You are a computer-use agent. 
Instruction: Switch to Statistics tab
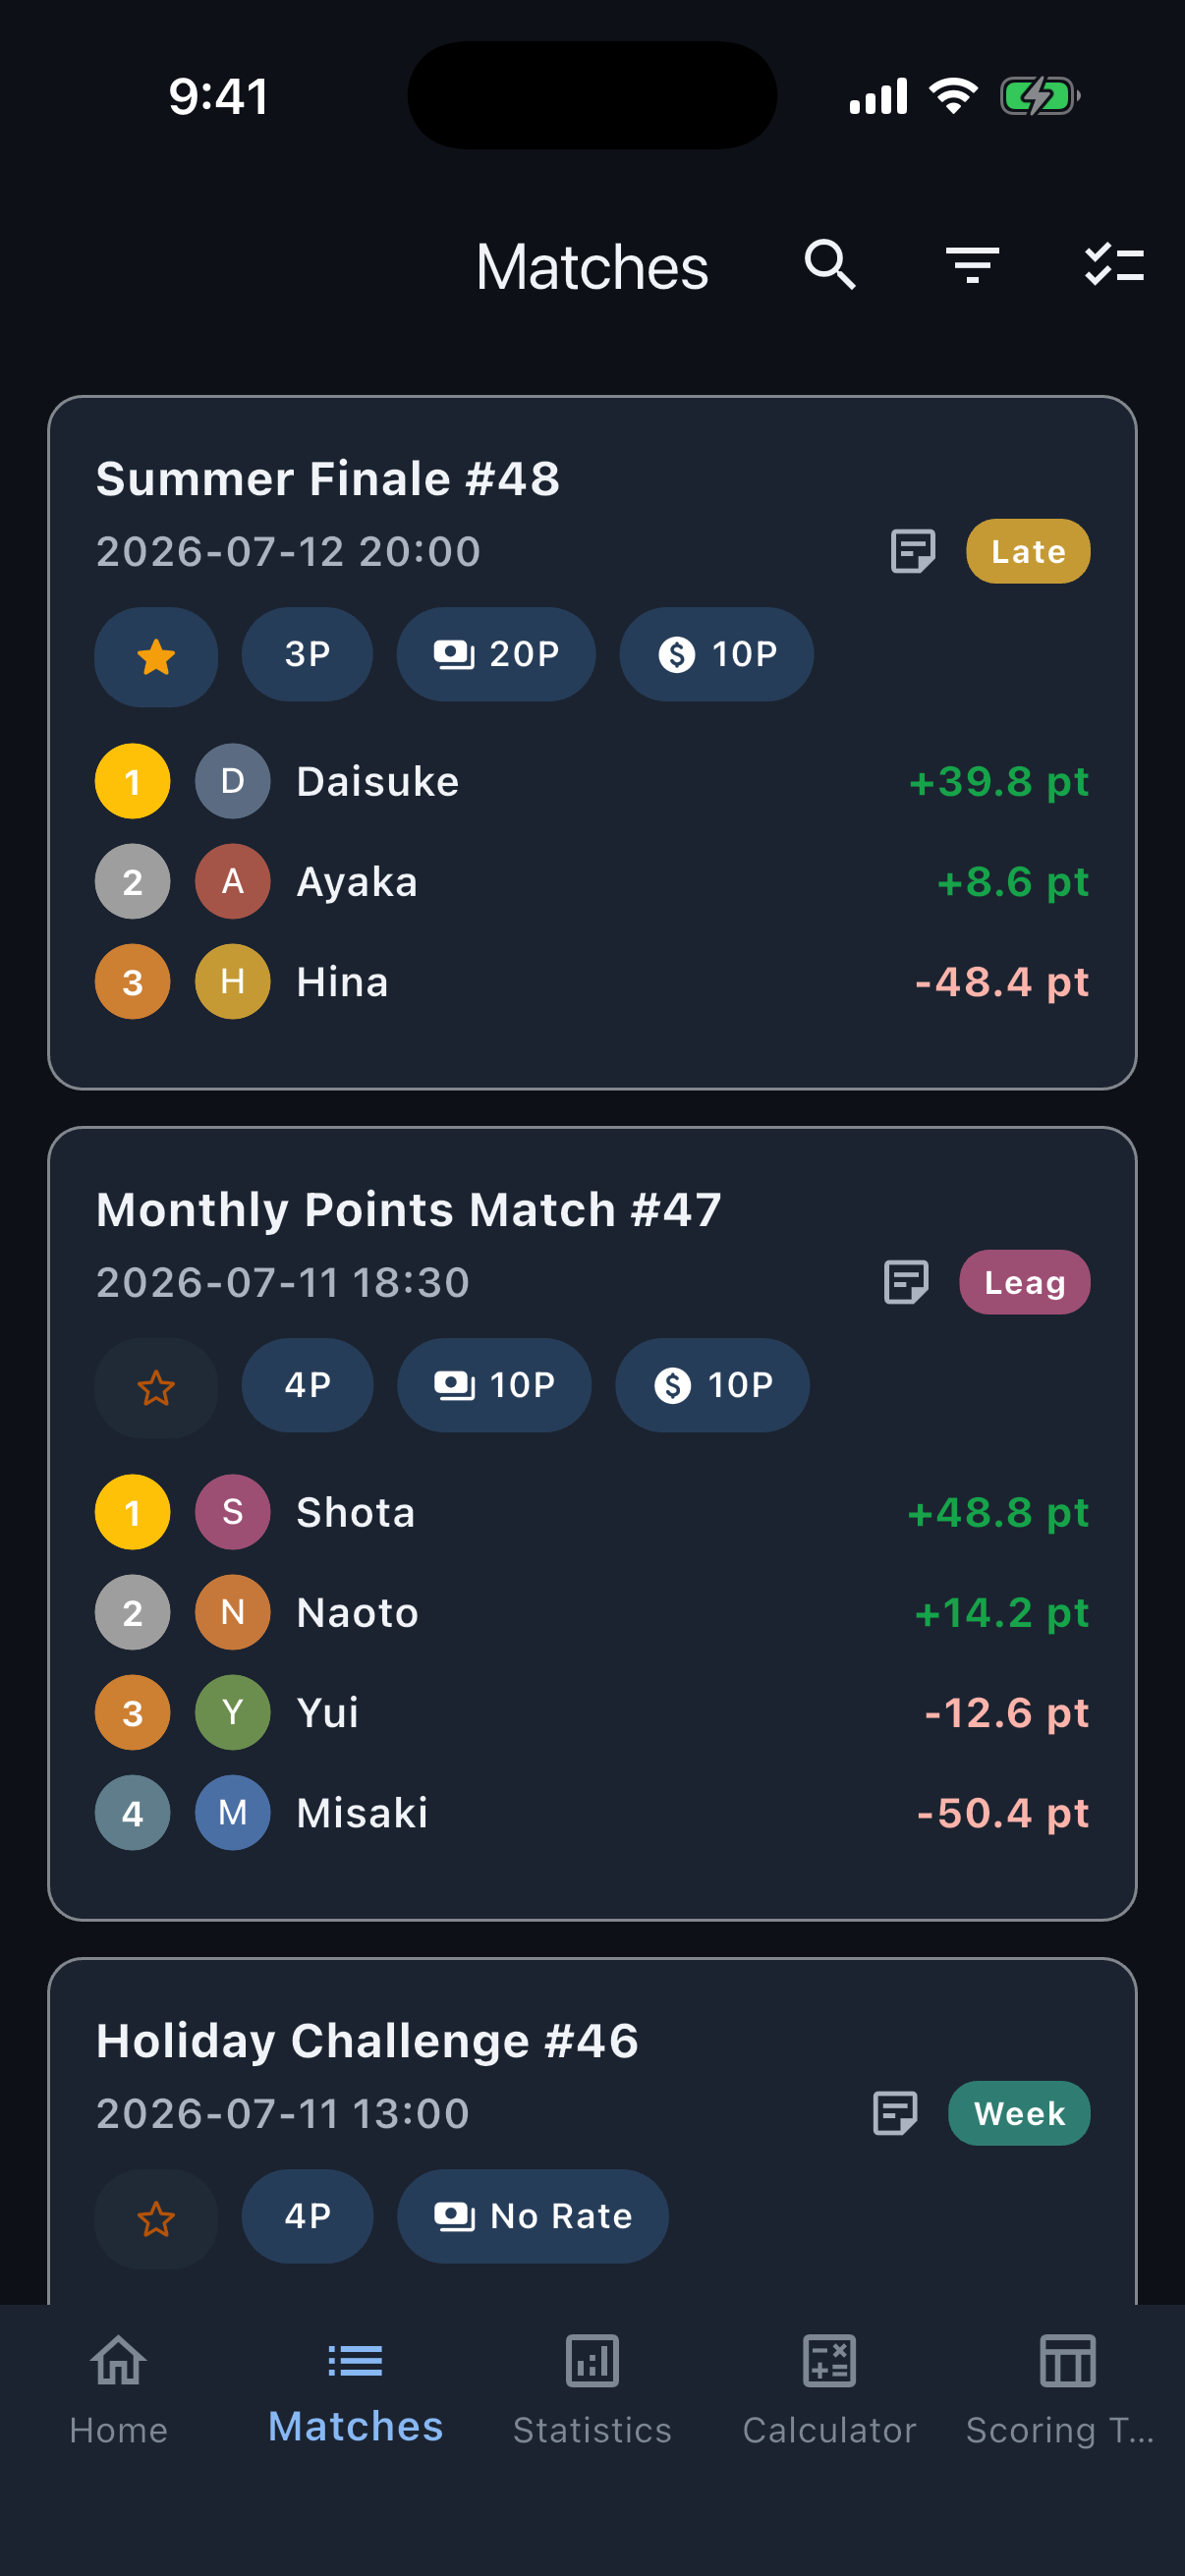pos(592,2391)
